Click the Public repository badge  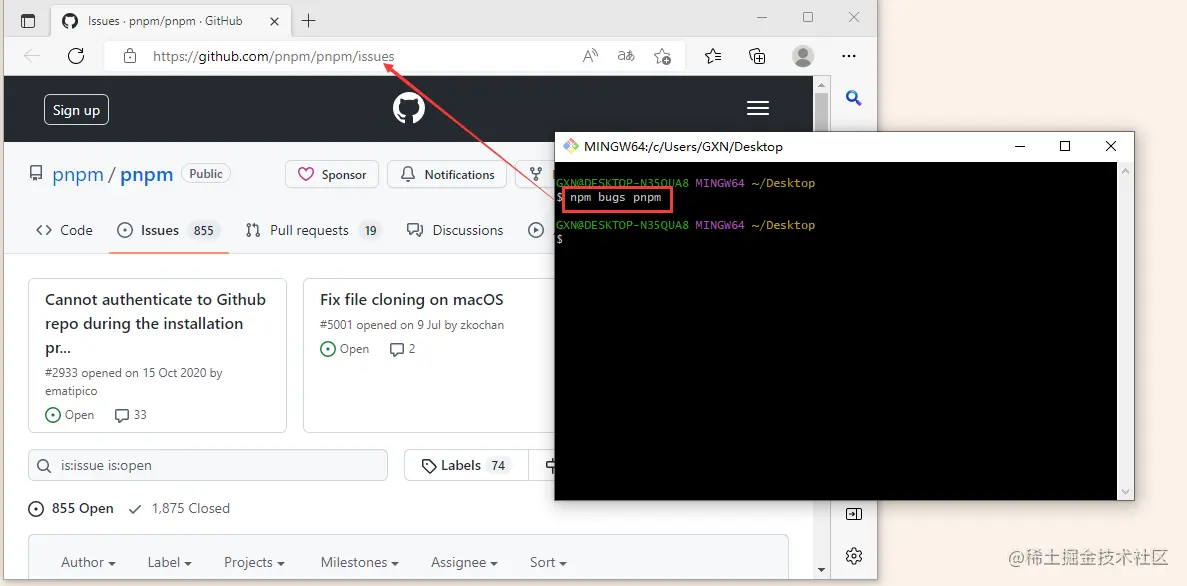click(206, 173)
